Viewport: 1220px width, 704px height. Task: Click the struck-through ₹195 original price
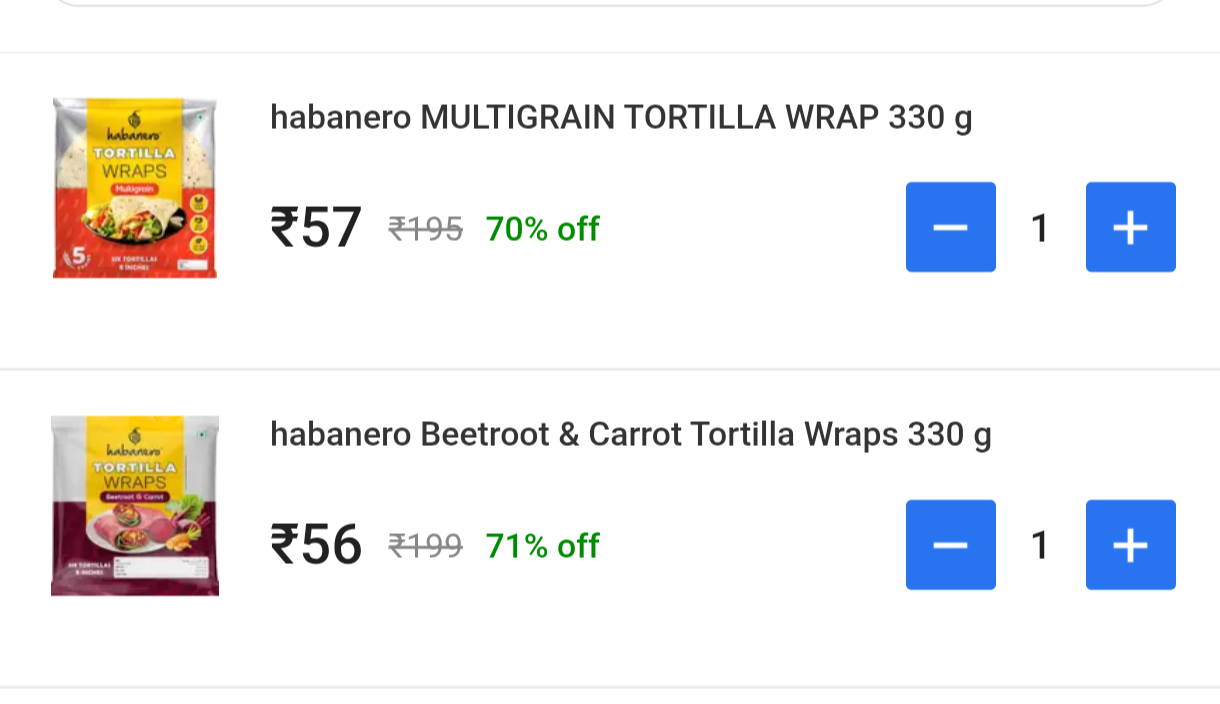click(425, 230)
